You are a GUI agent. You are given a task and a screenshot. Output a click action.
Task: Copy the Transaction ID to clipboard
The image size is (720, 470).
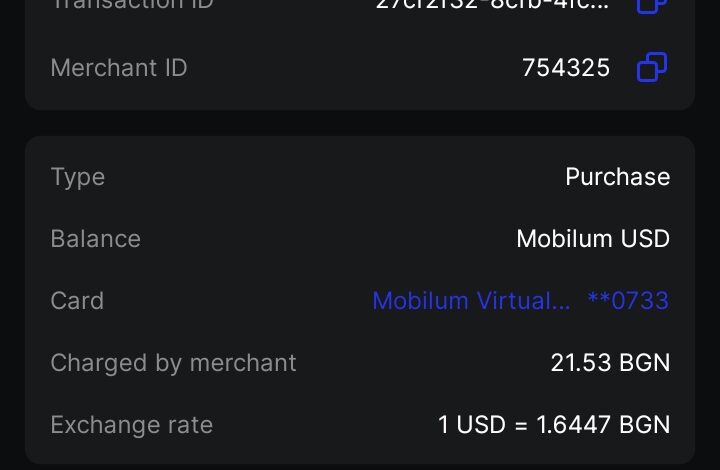(652, 5)
